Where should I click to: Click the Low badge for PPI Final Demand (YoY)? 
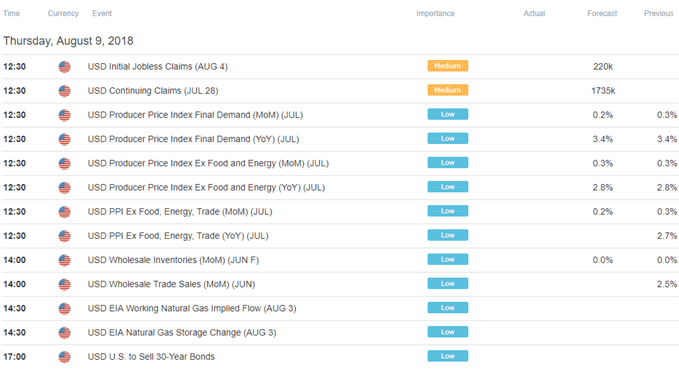[448, 139]
